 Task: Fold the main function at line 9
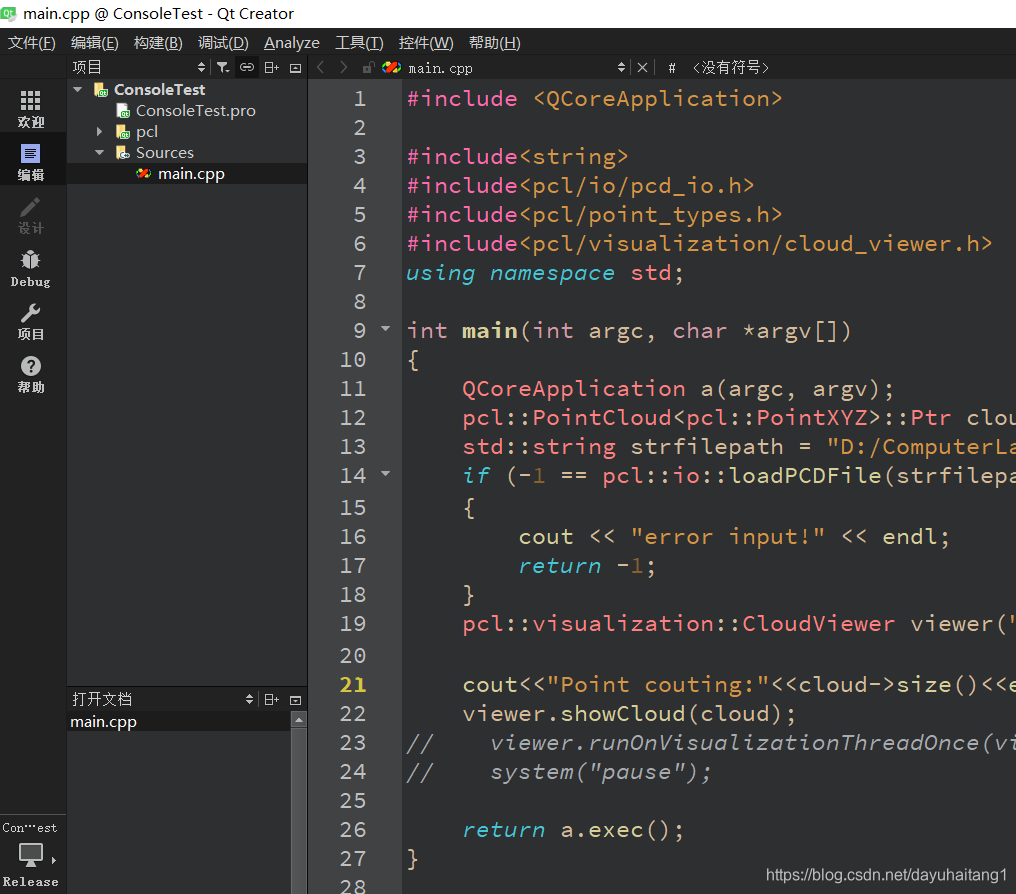pos(386,329)
